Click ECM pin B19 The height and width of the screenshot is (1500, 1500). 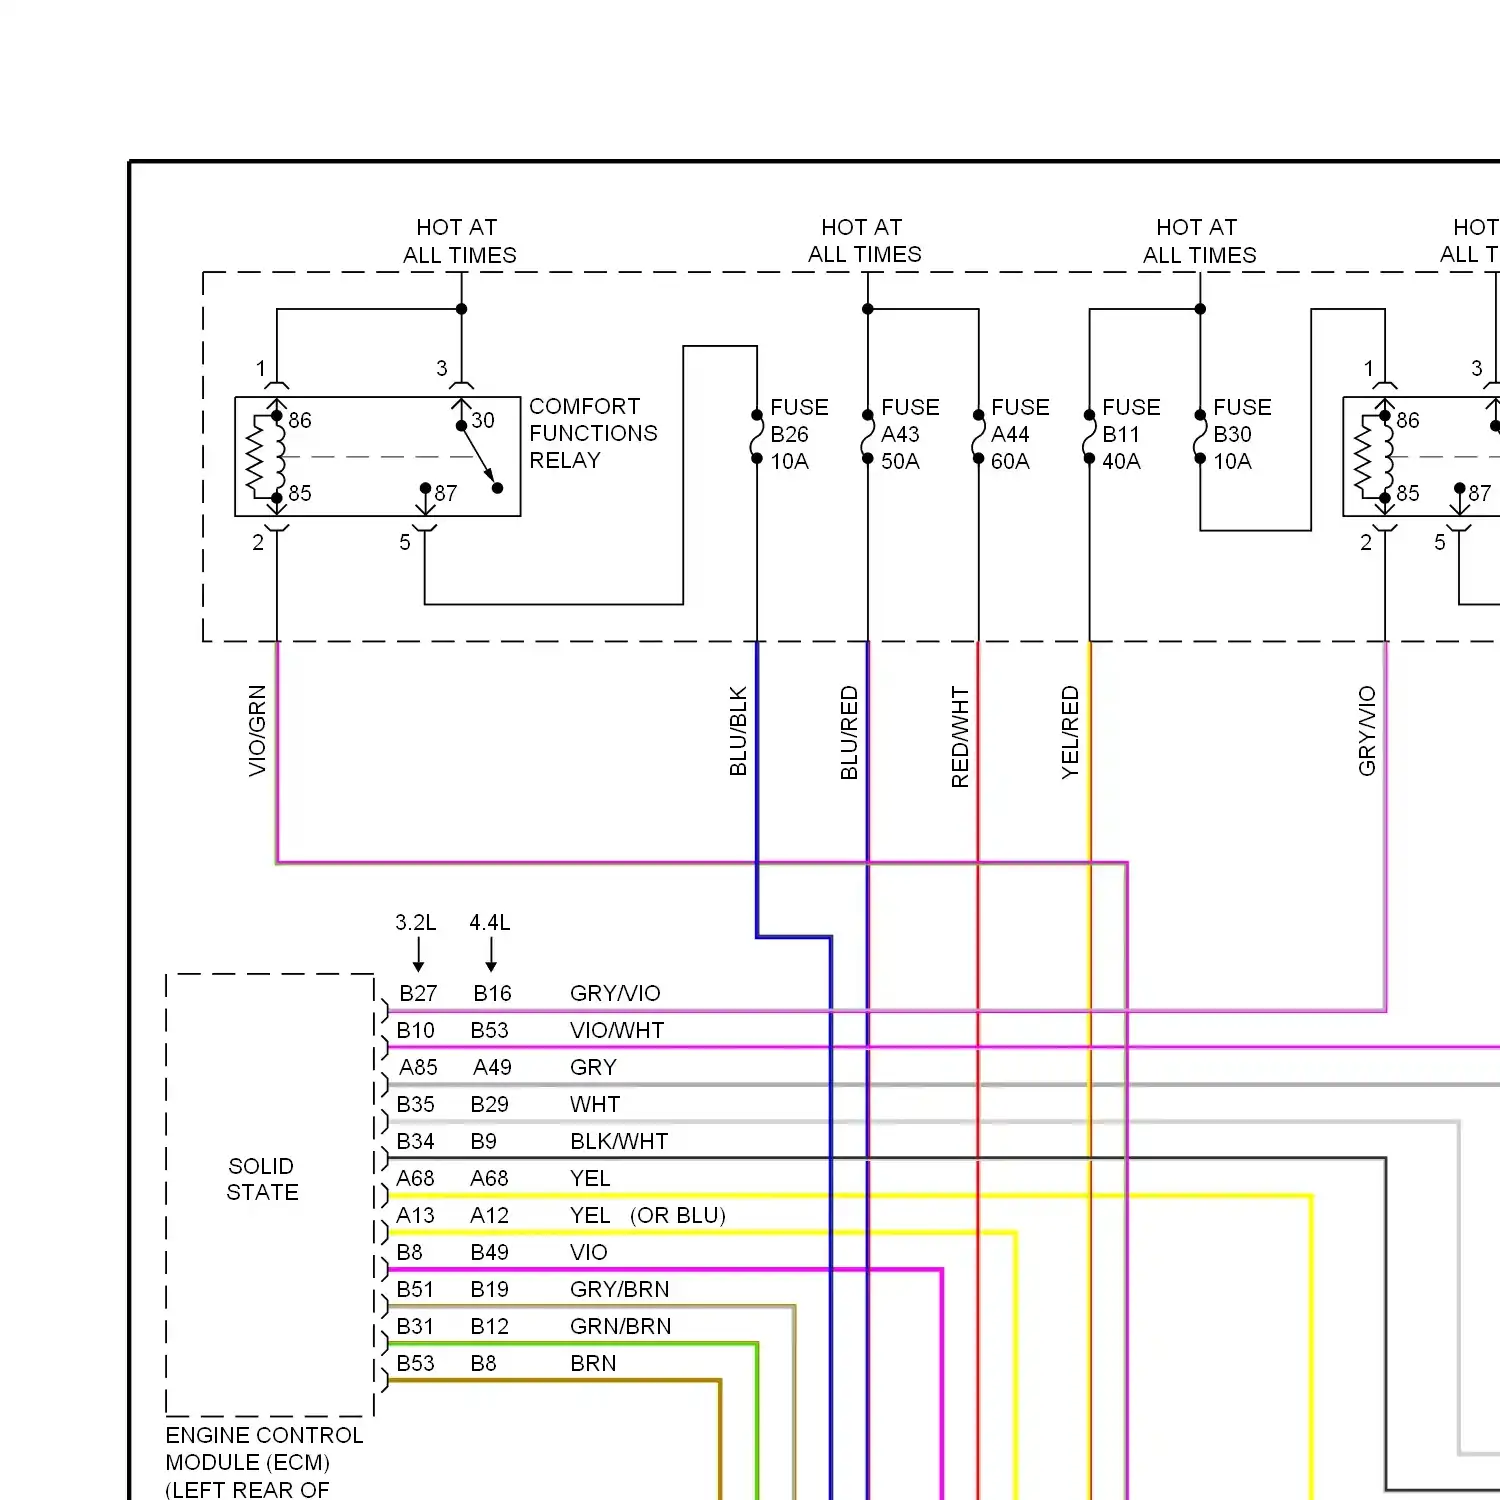click(489, 1289)
